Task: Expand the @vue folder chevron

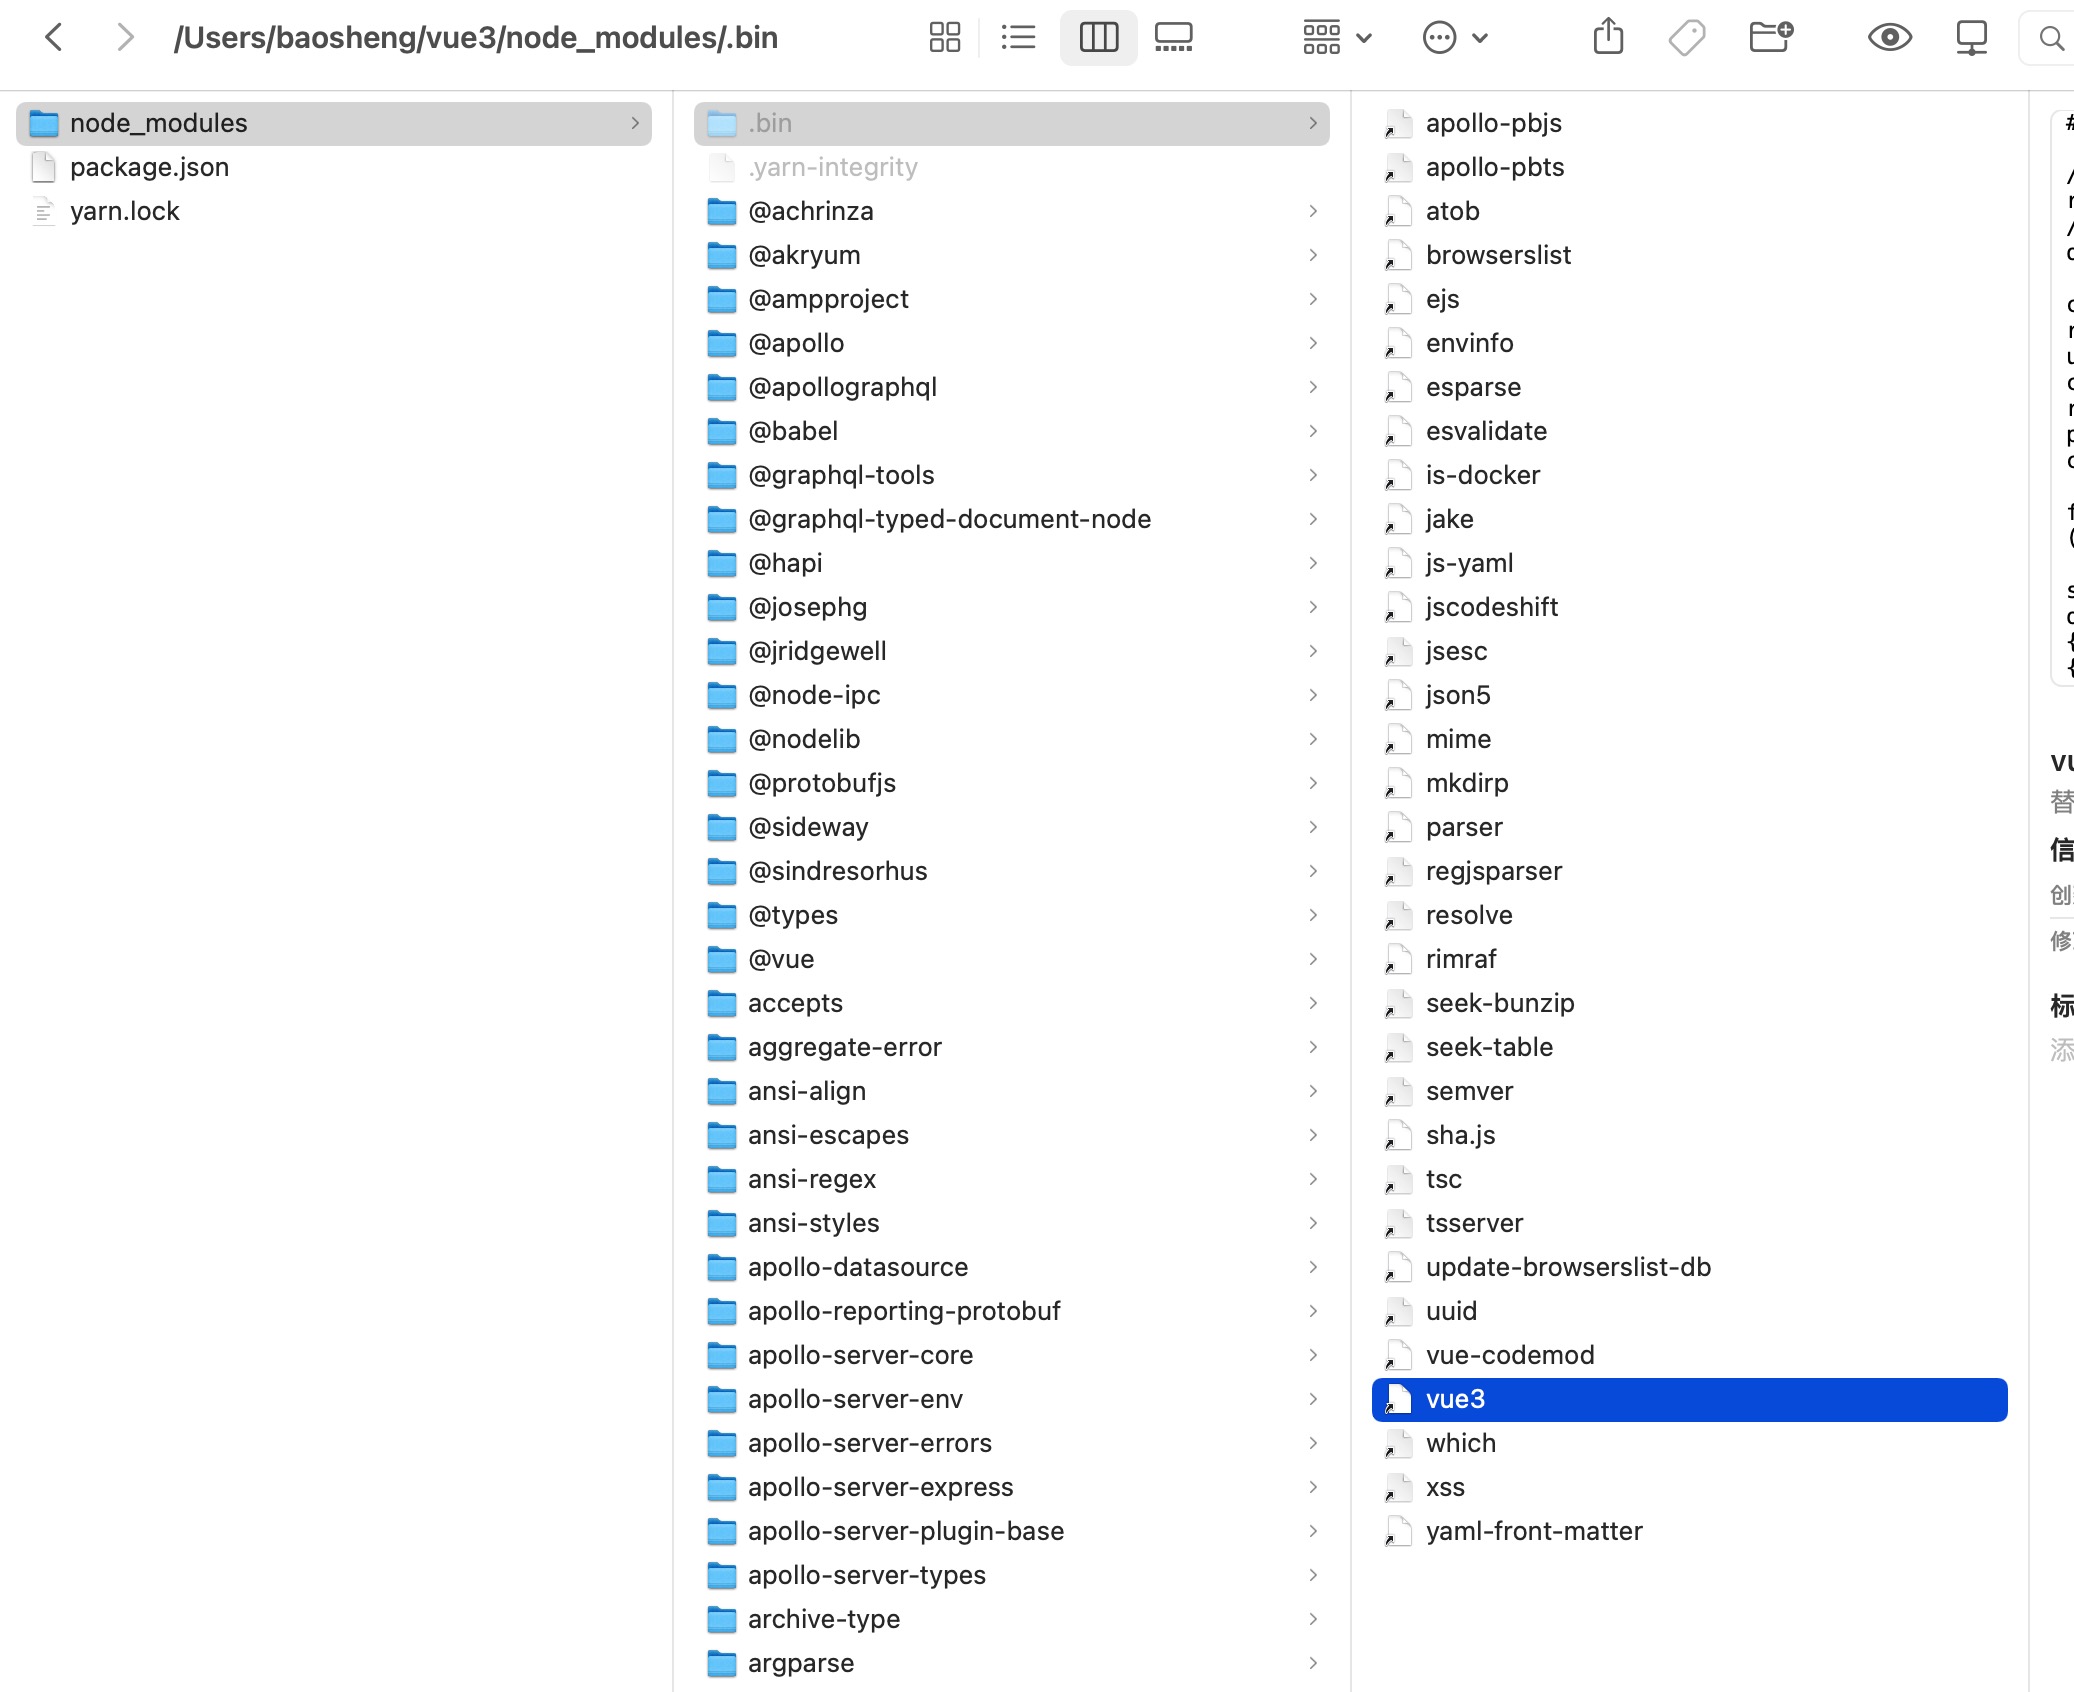Action: [1313, 959]
